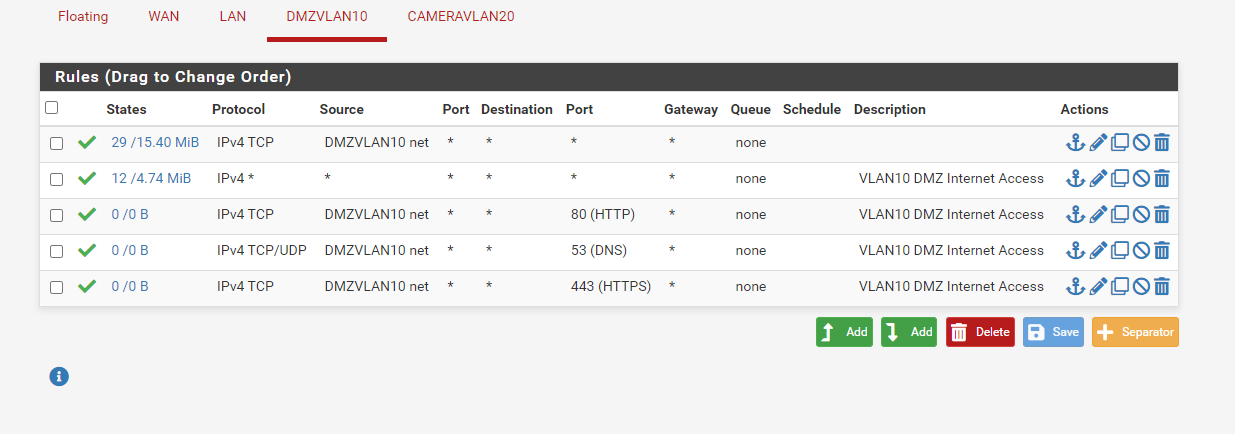Edit the 53 (DNS) rule with pencil icon
This screenshot has width=1235, height=434.
coord(1098,251)
